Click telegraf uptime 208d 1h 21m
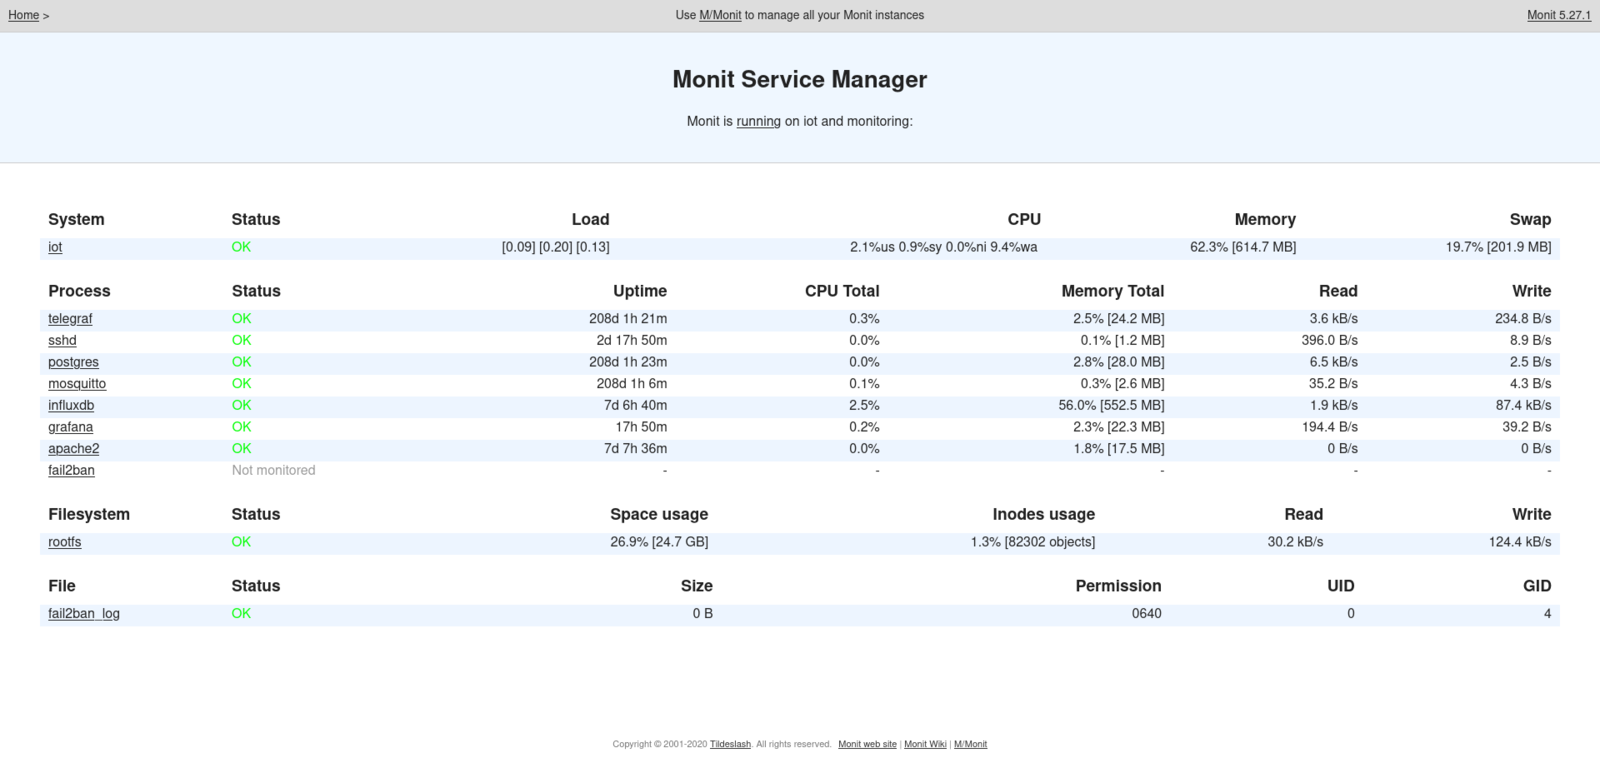 (x=628, y=319)
